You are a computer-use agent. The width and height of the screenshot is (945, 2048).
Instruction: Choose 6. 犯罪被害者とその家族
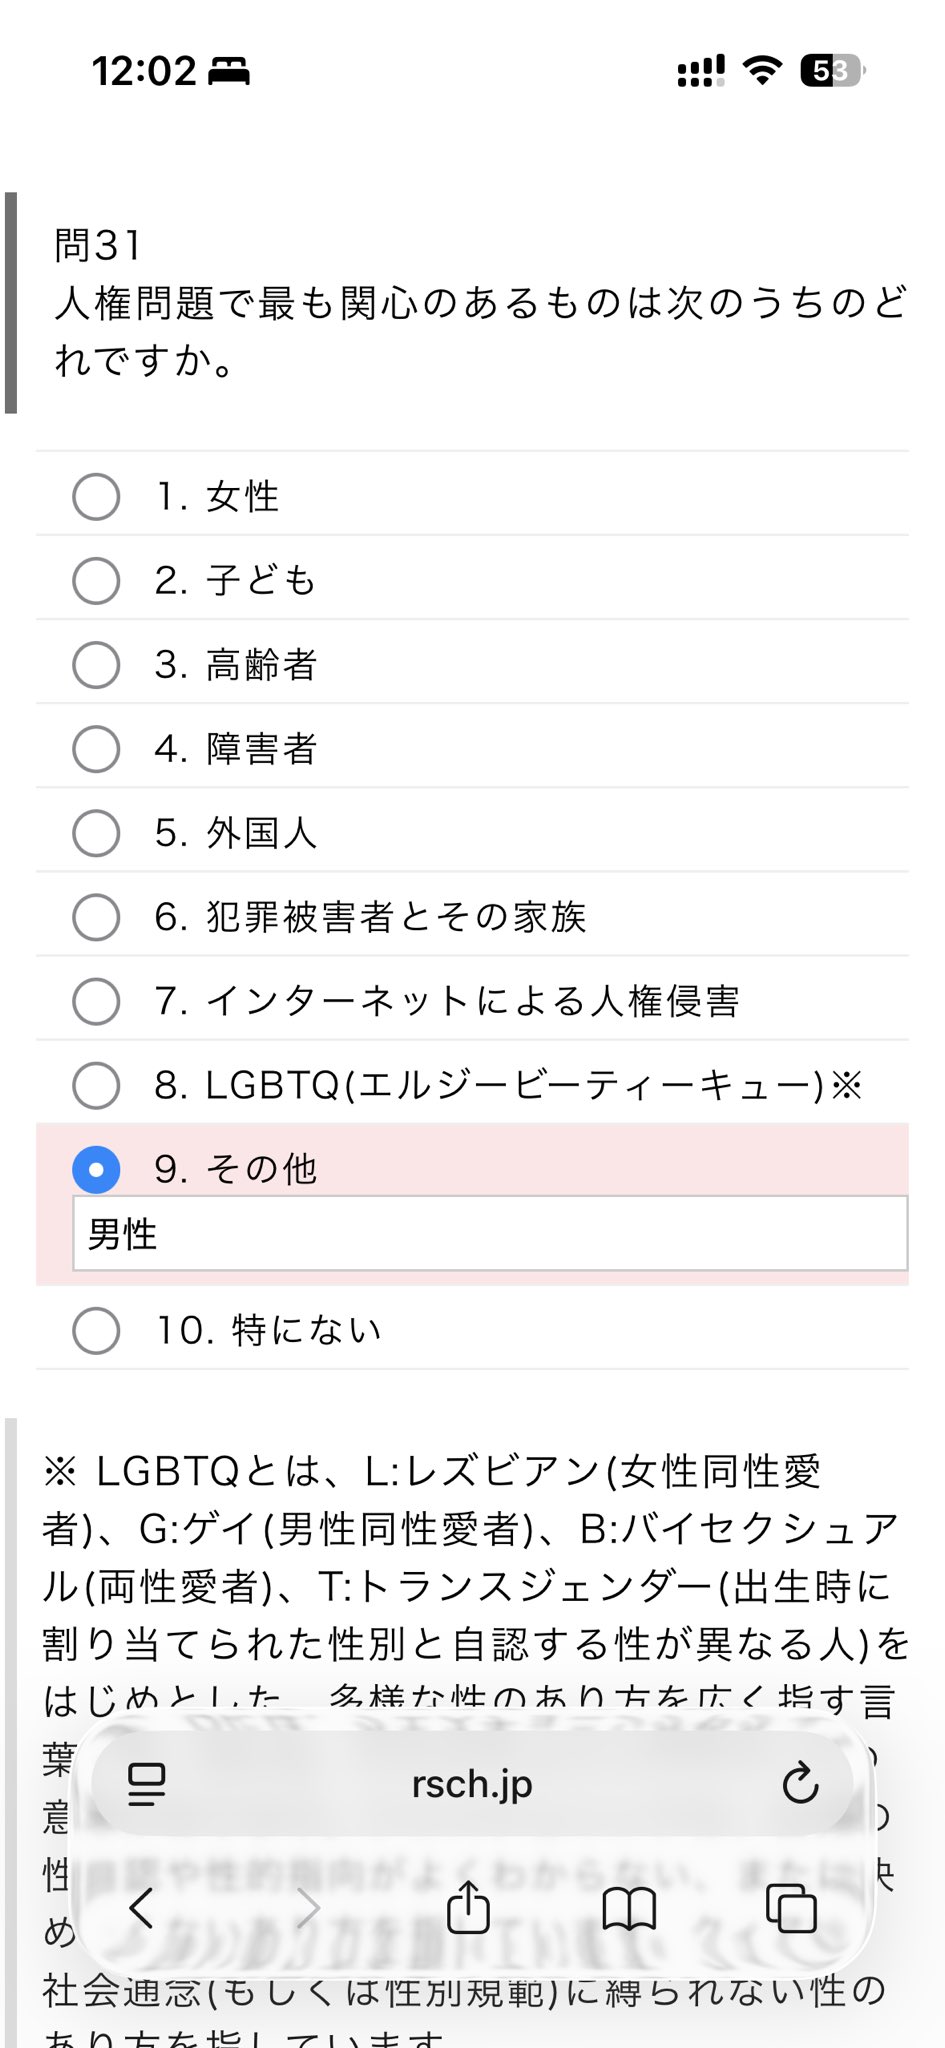tap(96, 917)
